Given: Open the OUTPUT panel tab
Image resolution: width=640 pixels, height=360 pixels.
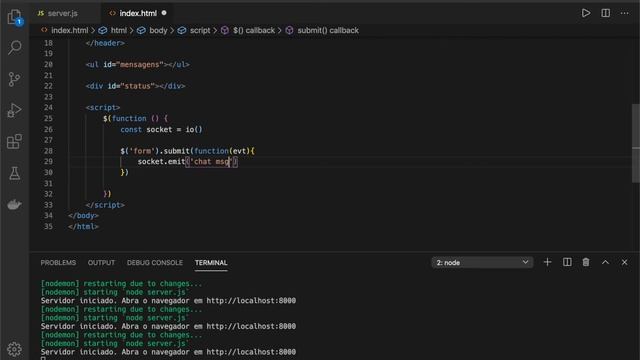Looking at the screenshot, I should [x=101, y=262].
